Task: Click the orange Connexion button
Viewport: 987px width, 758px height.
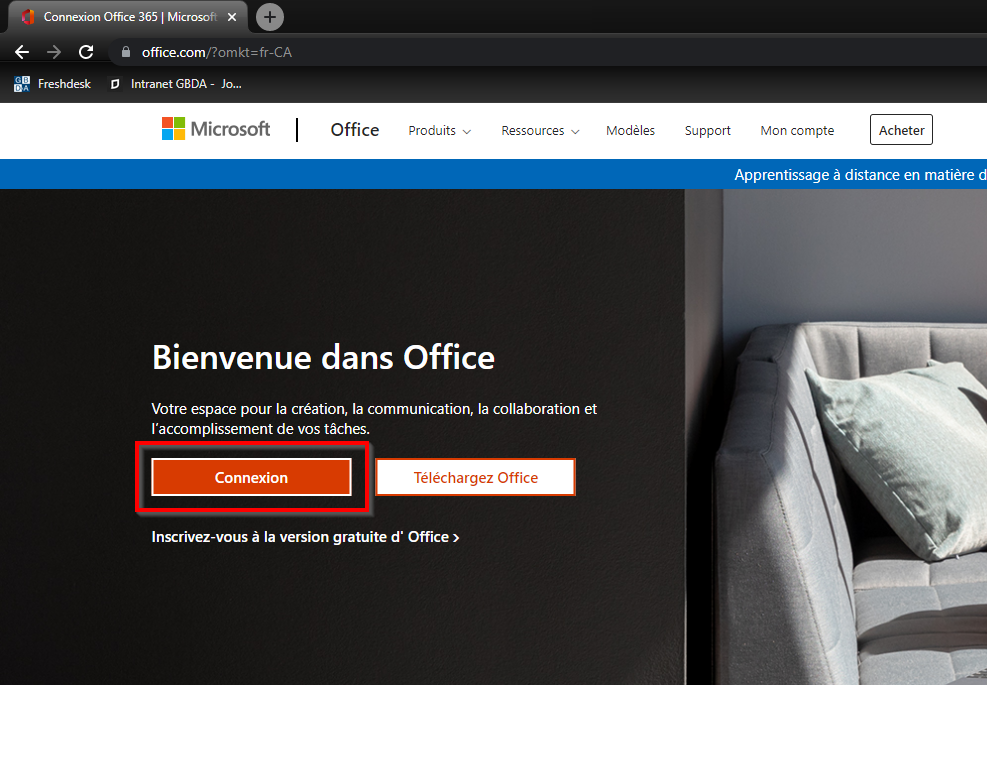Action: pos(251,477)
